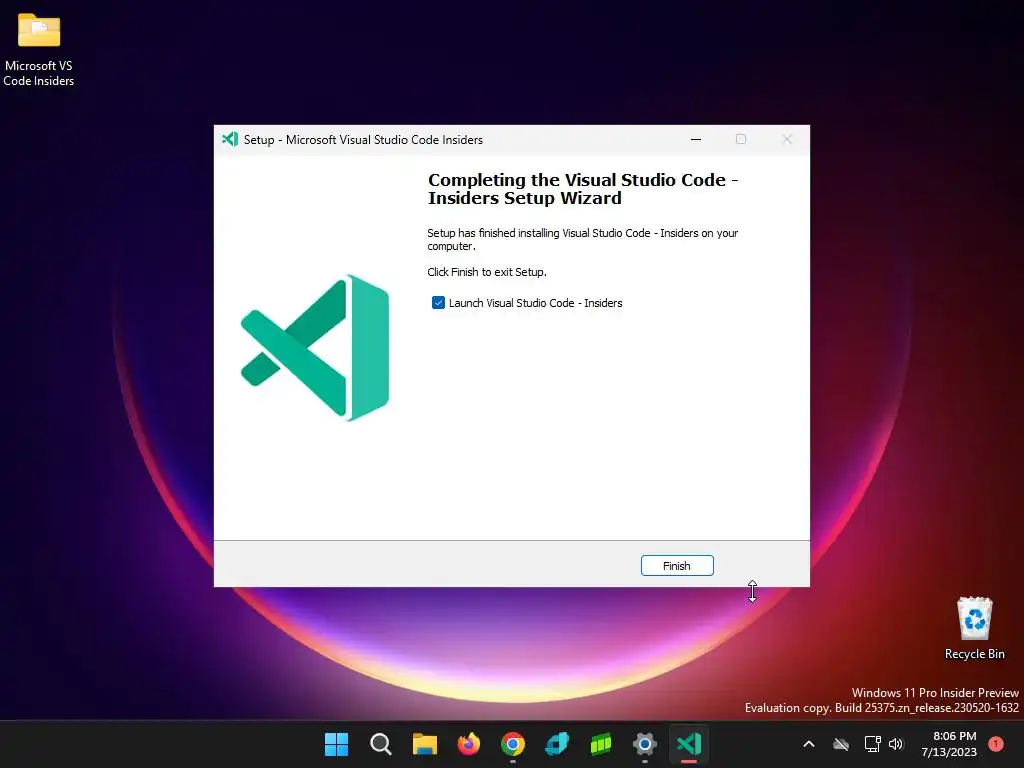
Task: Click the Setup wizard maximize button
Action: tap(741, 139)
